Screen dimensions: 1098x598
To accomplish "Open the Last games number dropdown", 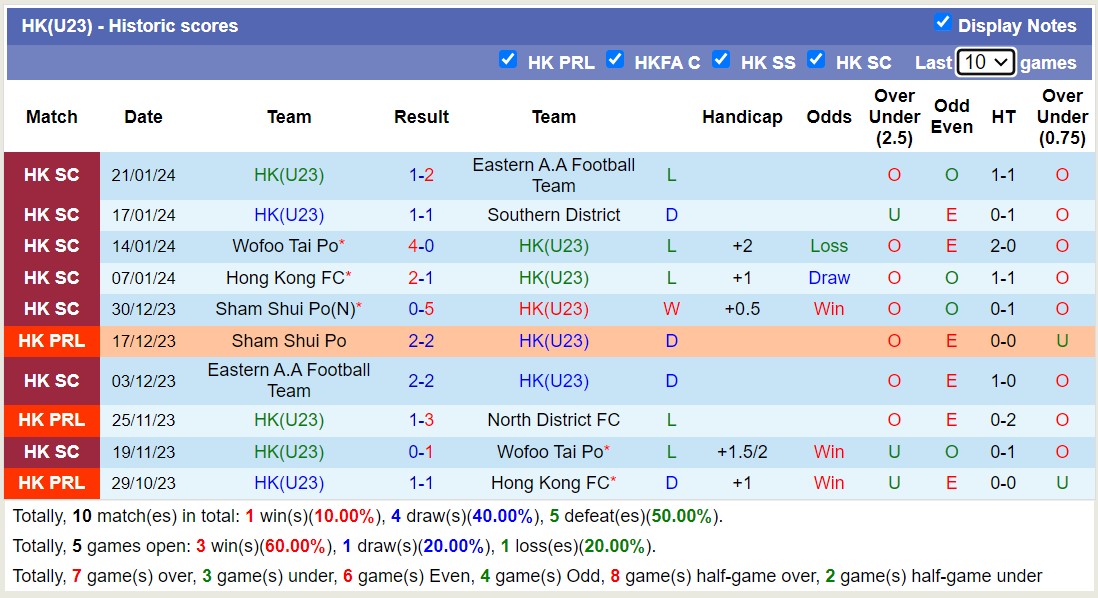I will [986, 61].
